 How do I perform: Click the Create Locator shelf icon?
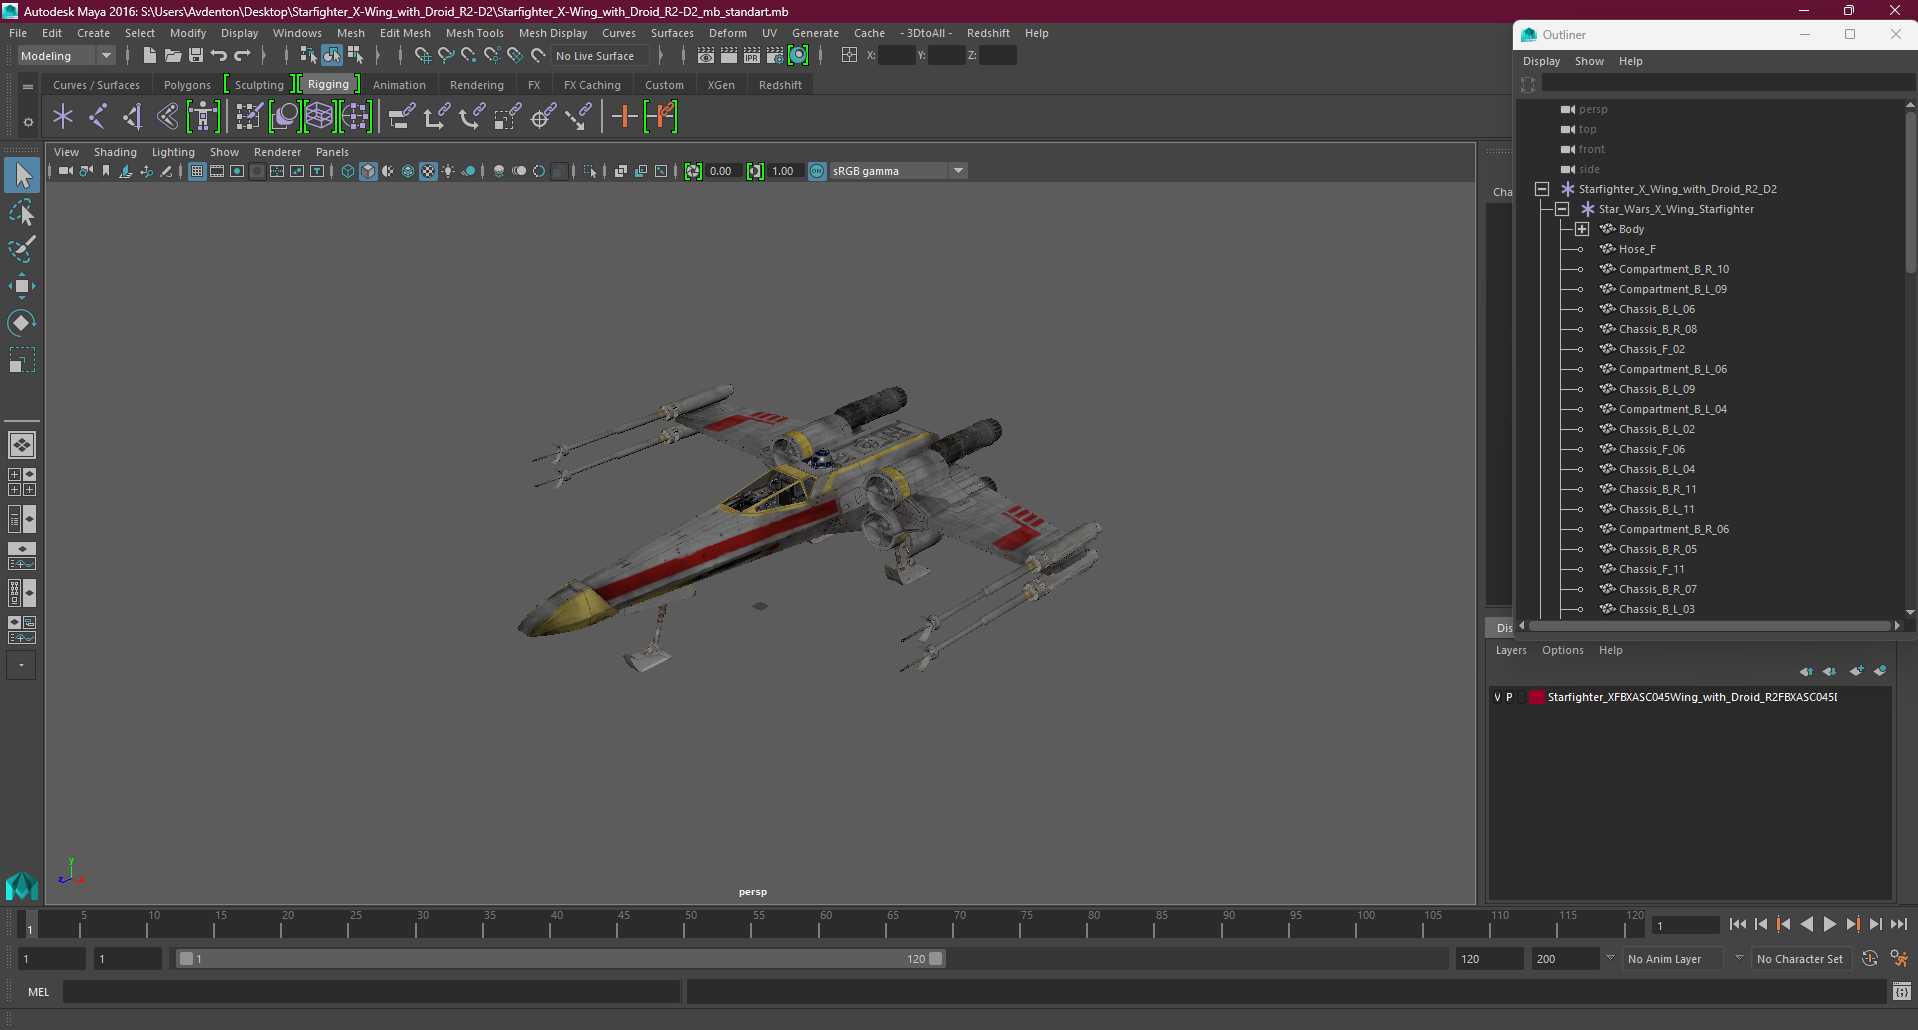coord(63,117)
